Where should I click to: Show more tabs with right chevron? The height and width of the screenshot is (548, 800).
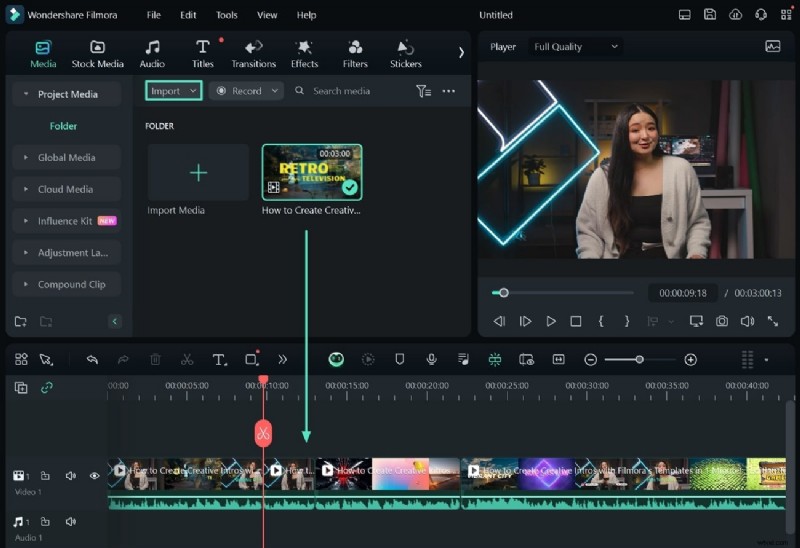coord(461,53)
